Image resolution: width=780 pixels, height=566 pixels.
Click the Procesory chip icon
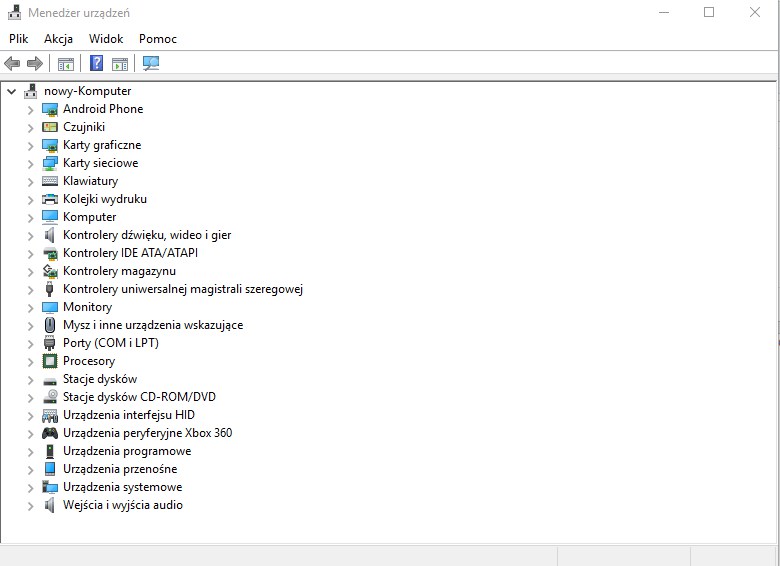[50, 361]
